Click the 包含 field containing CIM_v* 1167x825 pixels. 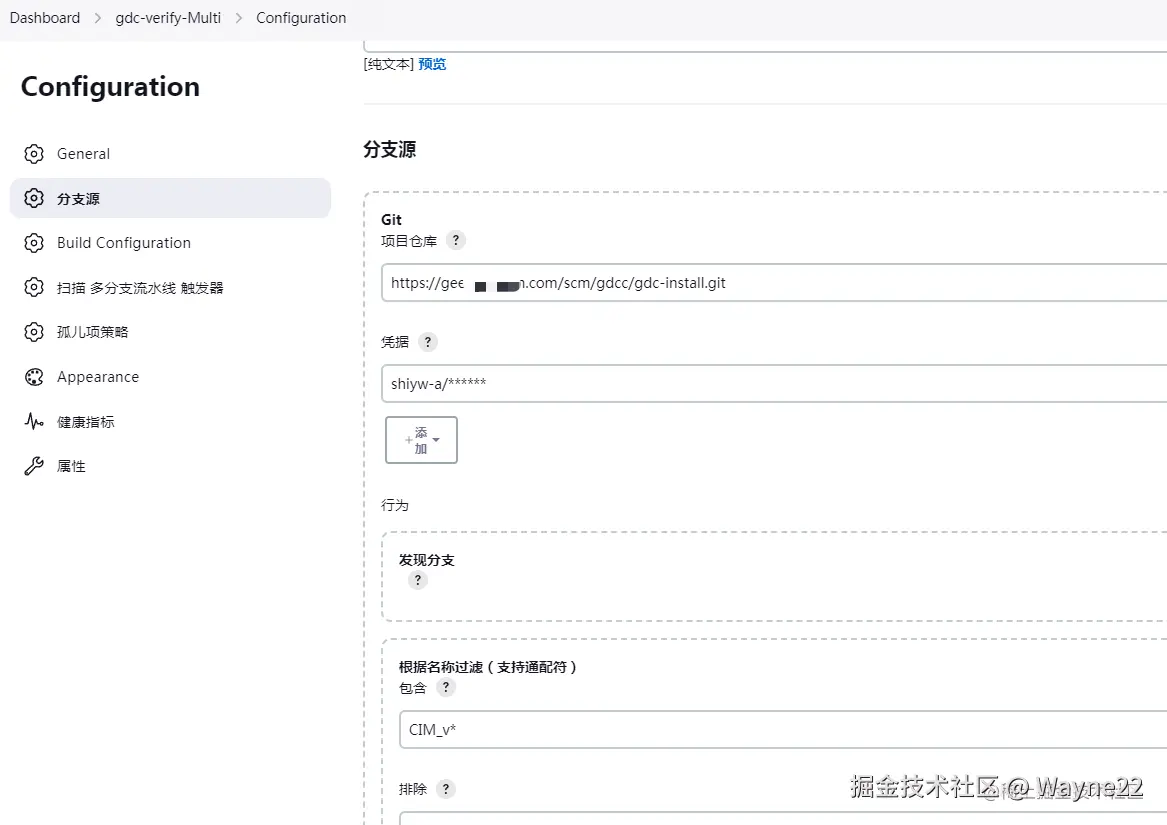(x=780, y=730)
